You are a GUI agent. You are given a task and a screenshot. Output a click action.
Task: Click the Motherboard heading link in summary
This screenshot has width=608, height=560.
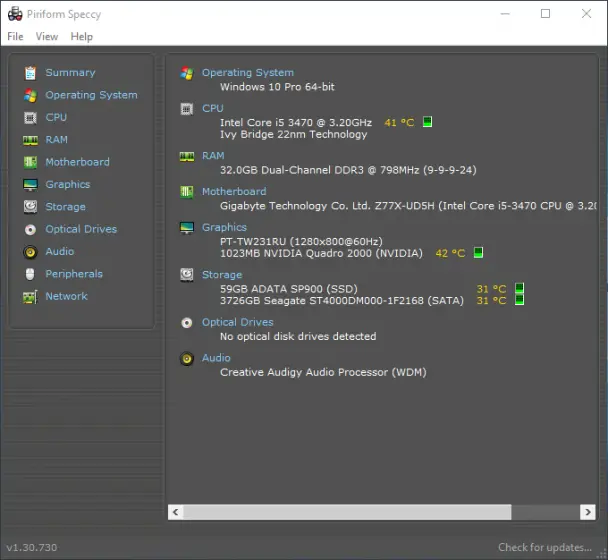(234, 191)
